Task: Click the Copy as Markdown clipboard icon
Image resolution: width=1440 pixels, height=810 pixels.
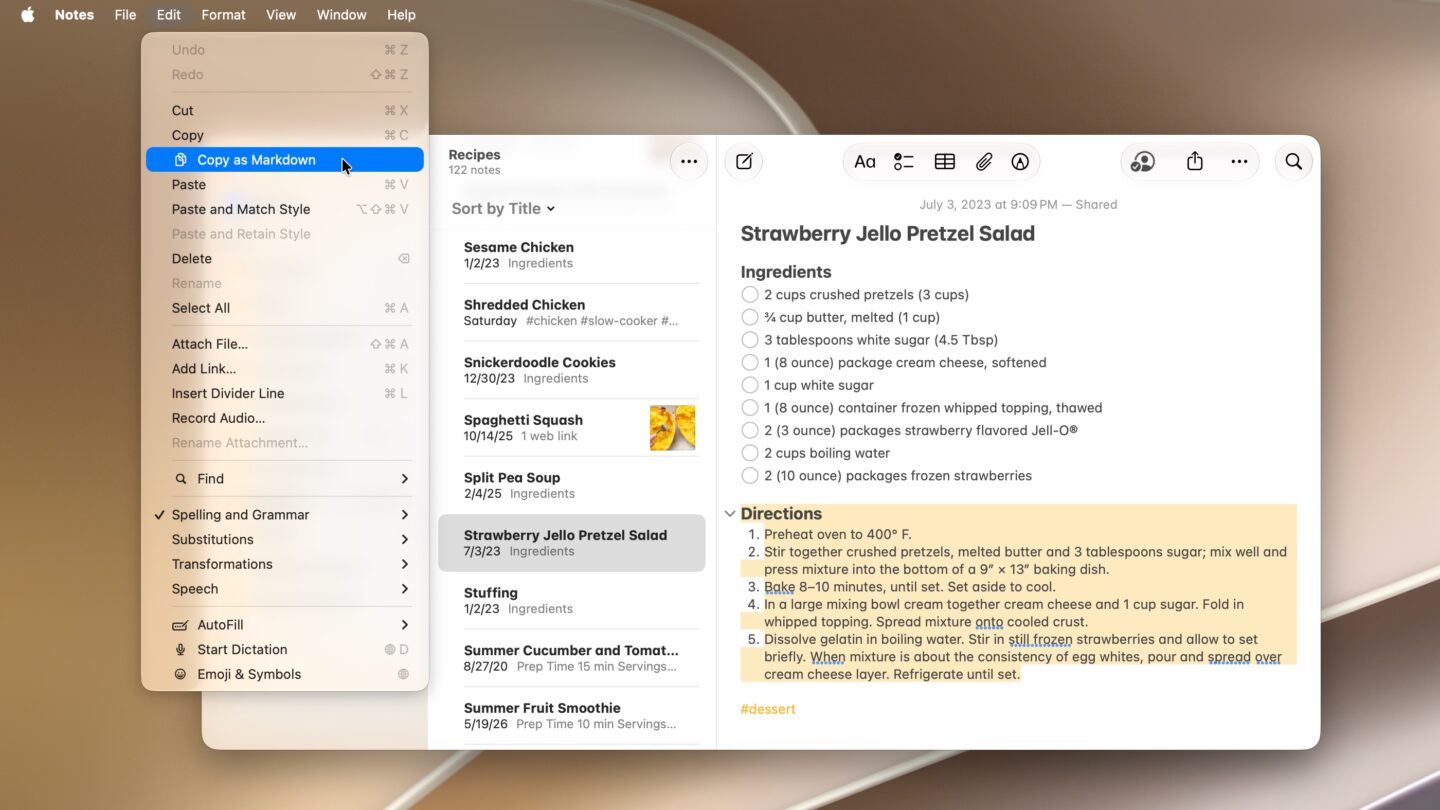Action: click(180, 160)
